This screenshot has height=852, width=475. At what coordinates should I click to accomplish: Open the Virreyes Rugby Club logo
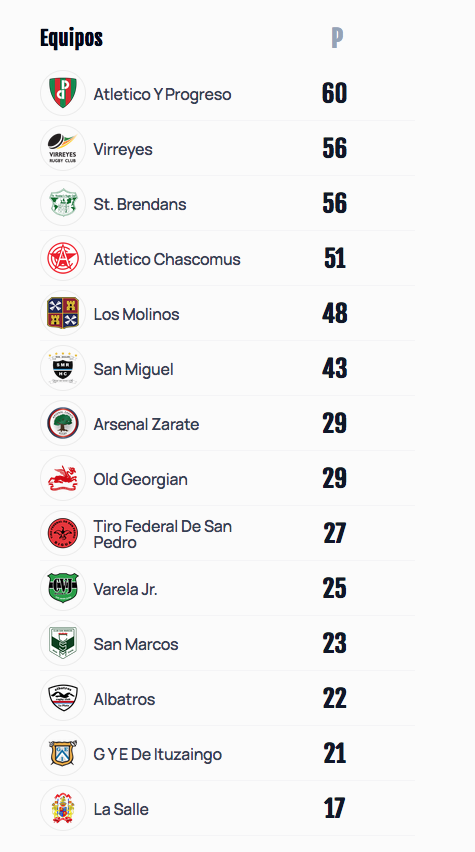(63, 148)
